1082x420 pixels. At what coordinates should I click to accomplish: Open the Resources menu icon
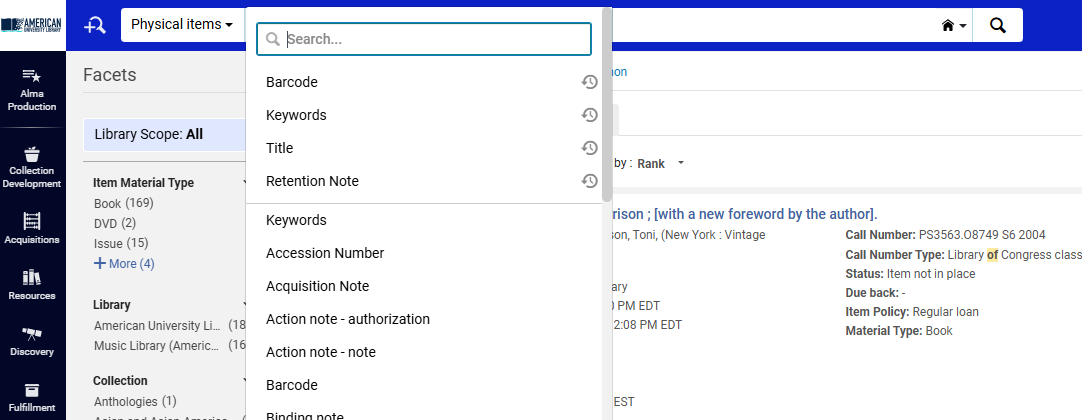coord(32,284)
